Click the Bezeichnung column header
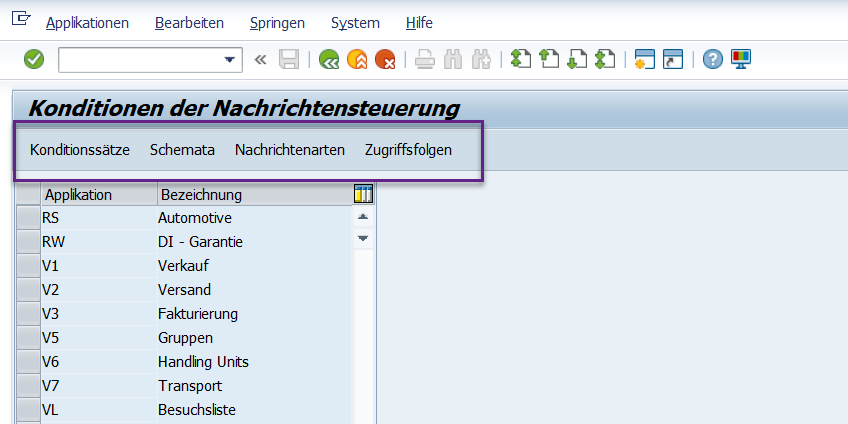Viewport: 848px width, 424px height. click(x=255, y=194)
